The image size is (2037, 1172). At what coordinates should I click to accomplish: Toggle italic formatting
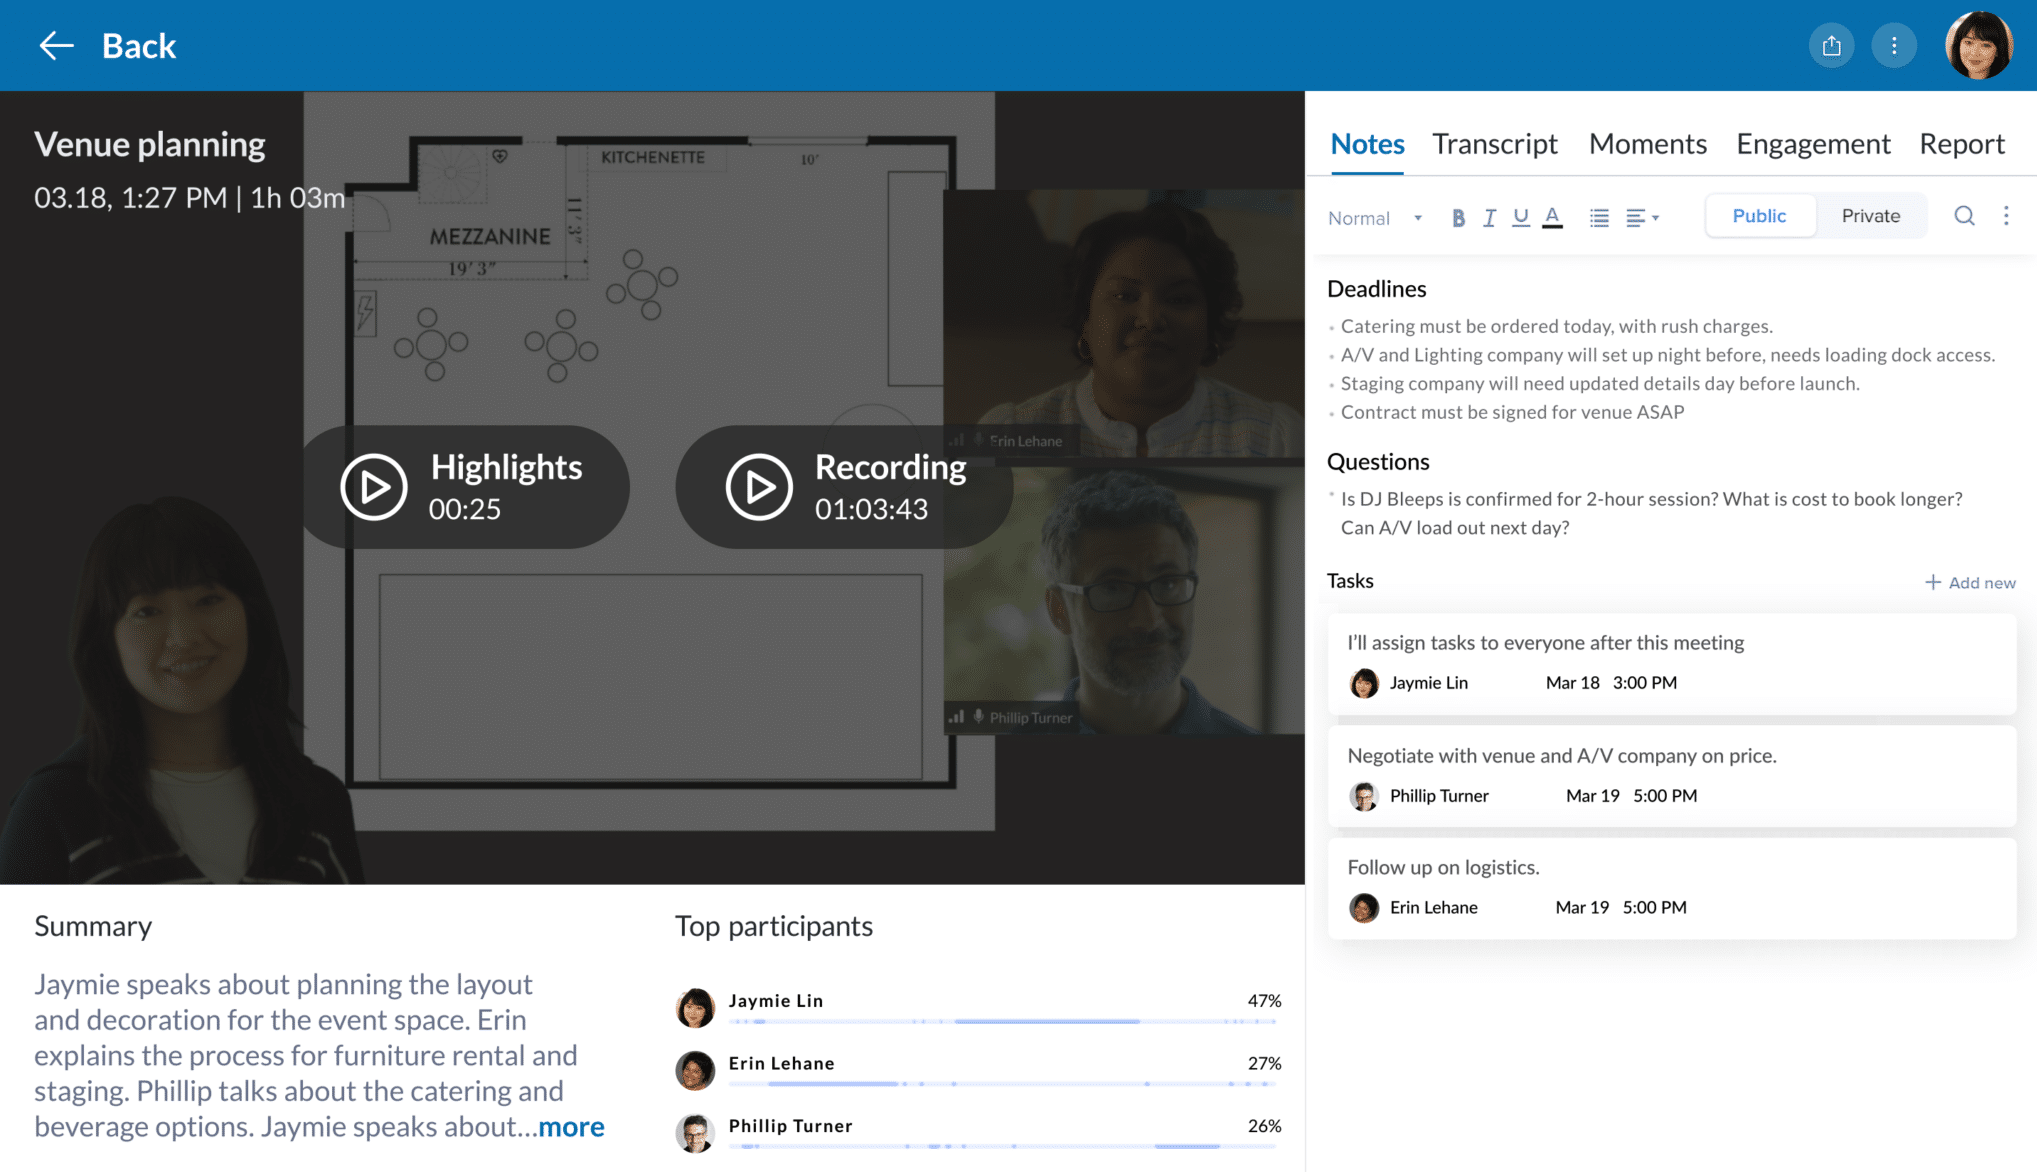(x=1489, y=217)
